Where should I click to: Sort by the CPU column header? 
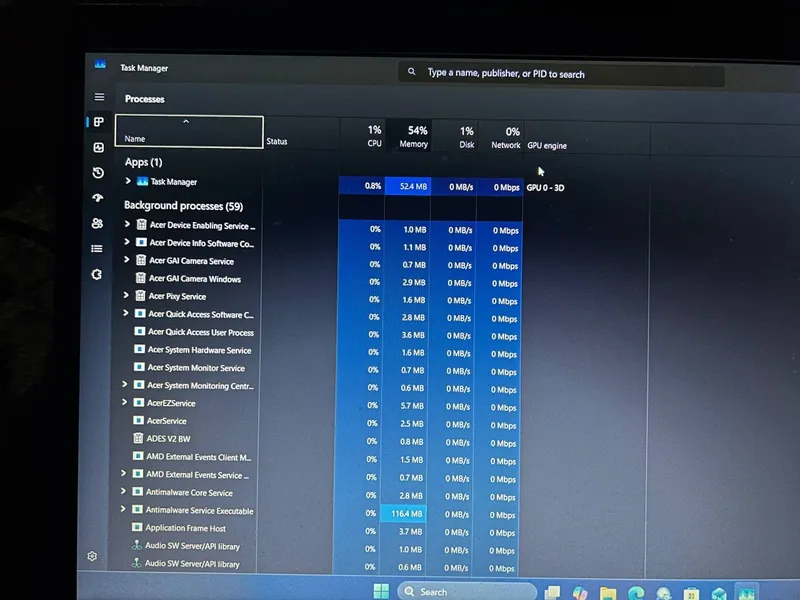363,135
